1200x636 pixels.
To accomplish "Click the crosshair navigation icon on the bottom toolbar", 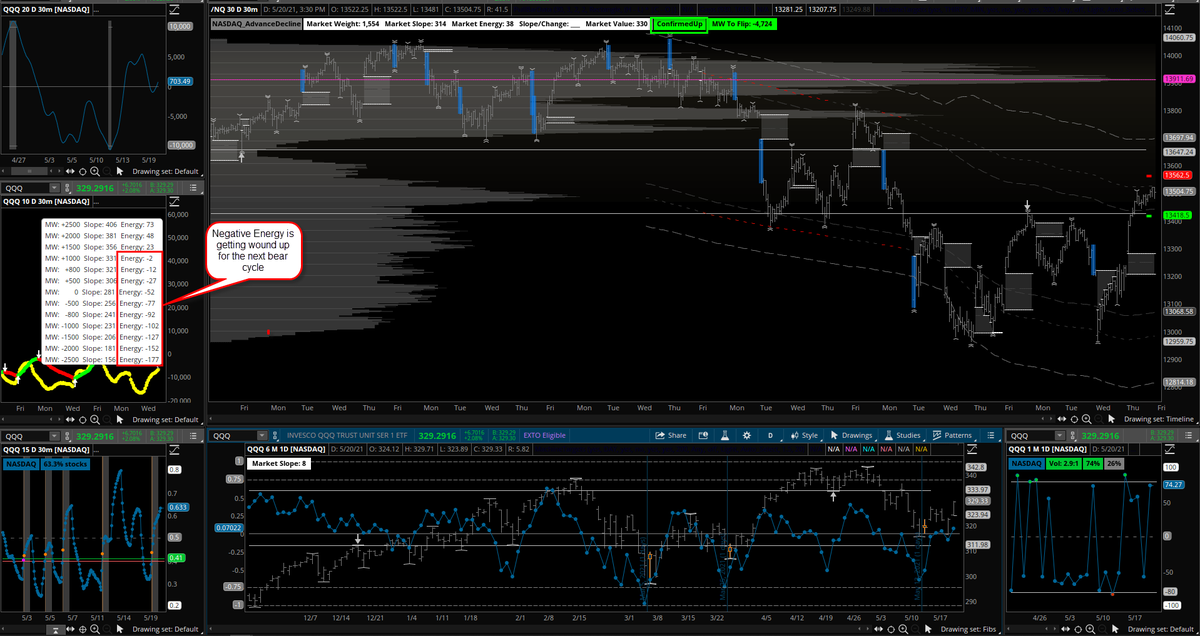I will (891, 629).
